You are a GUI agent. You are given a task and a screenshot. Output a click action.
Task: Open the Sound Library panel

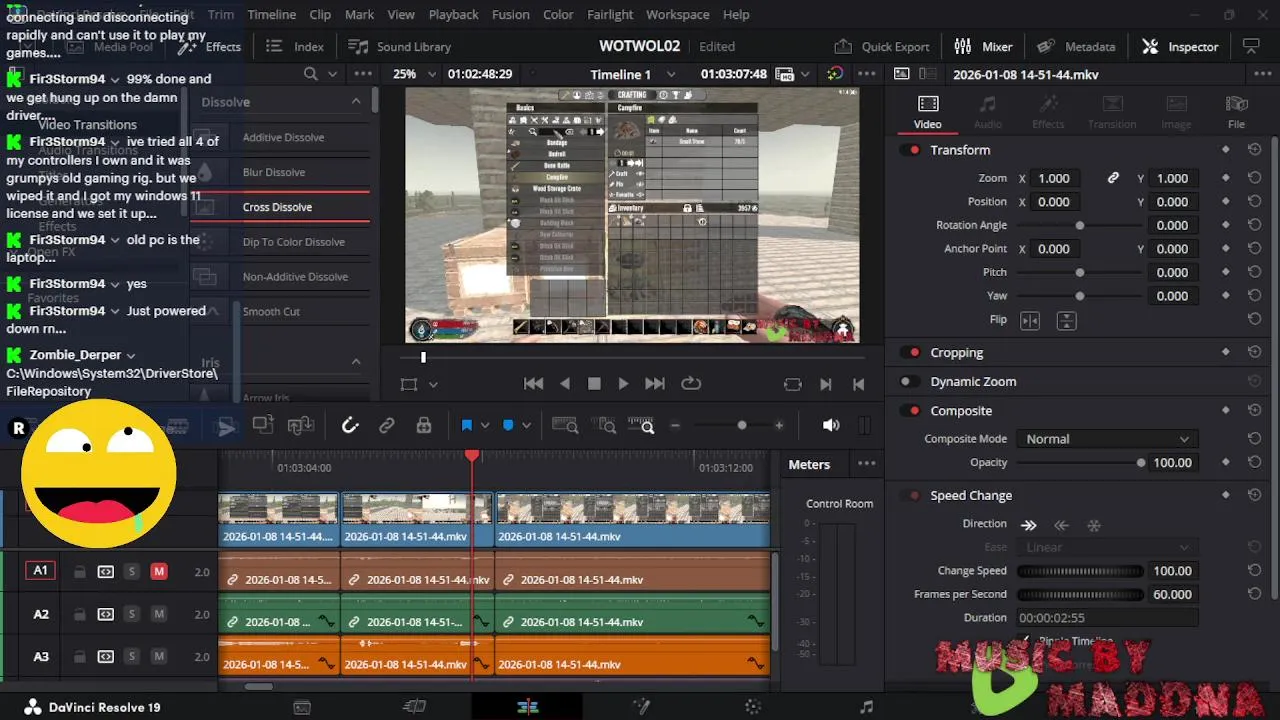[399, 46]
